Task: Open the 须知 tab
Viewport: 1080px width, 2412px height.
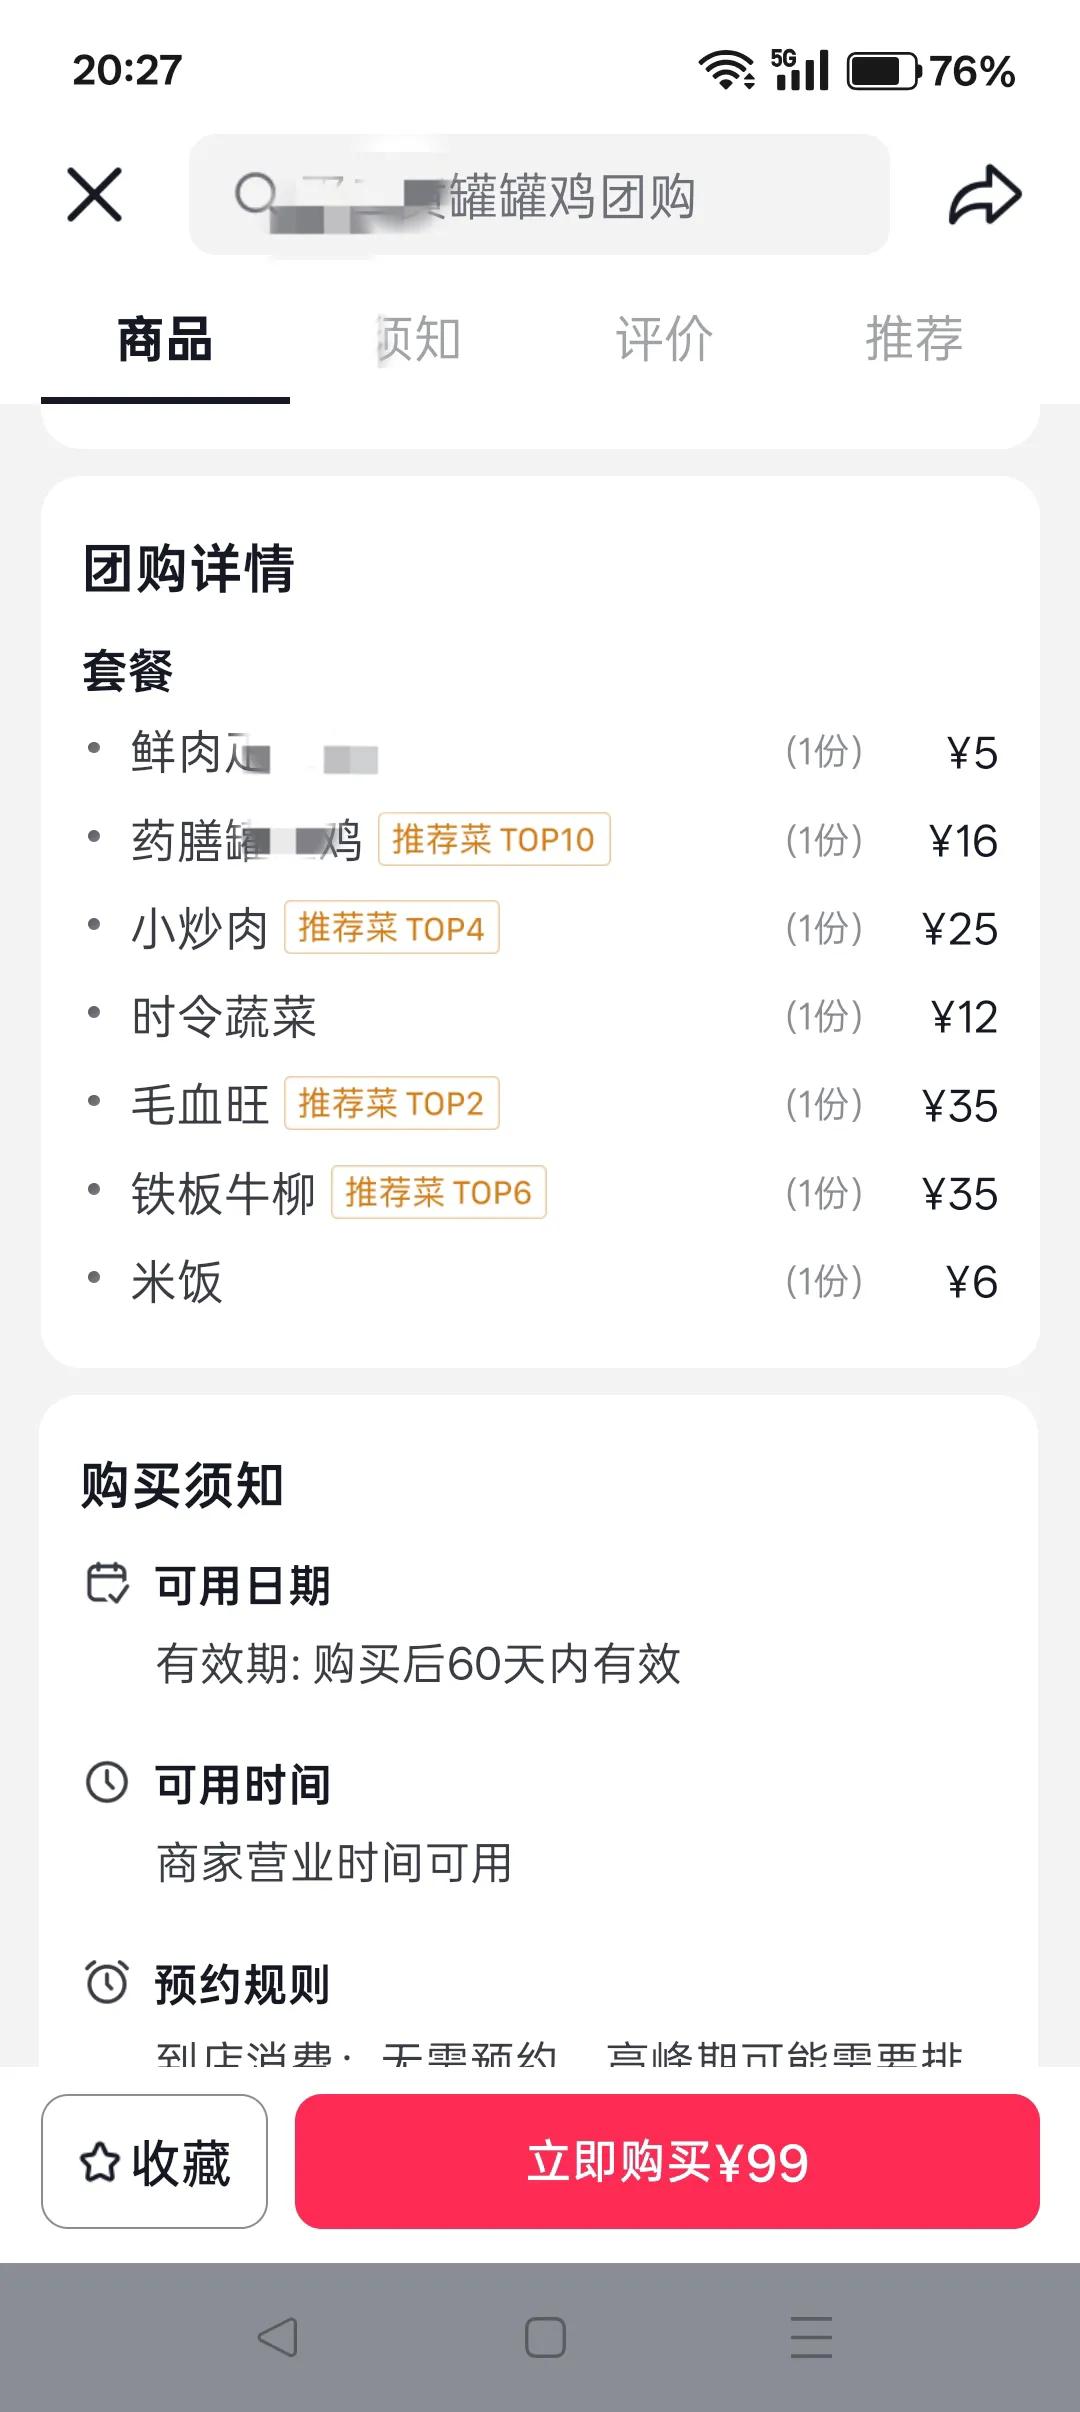Action: coord(416,339)
